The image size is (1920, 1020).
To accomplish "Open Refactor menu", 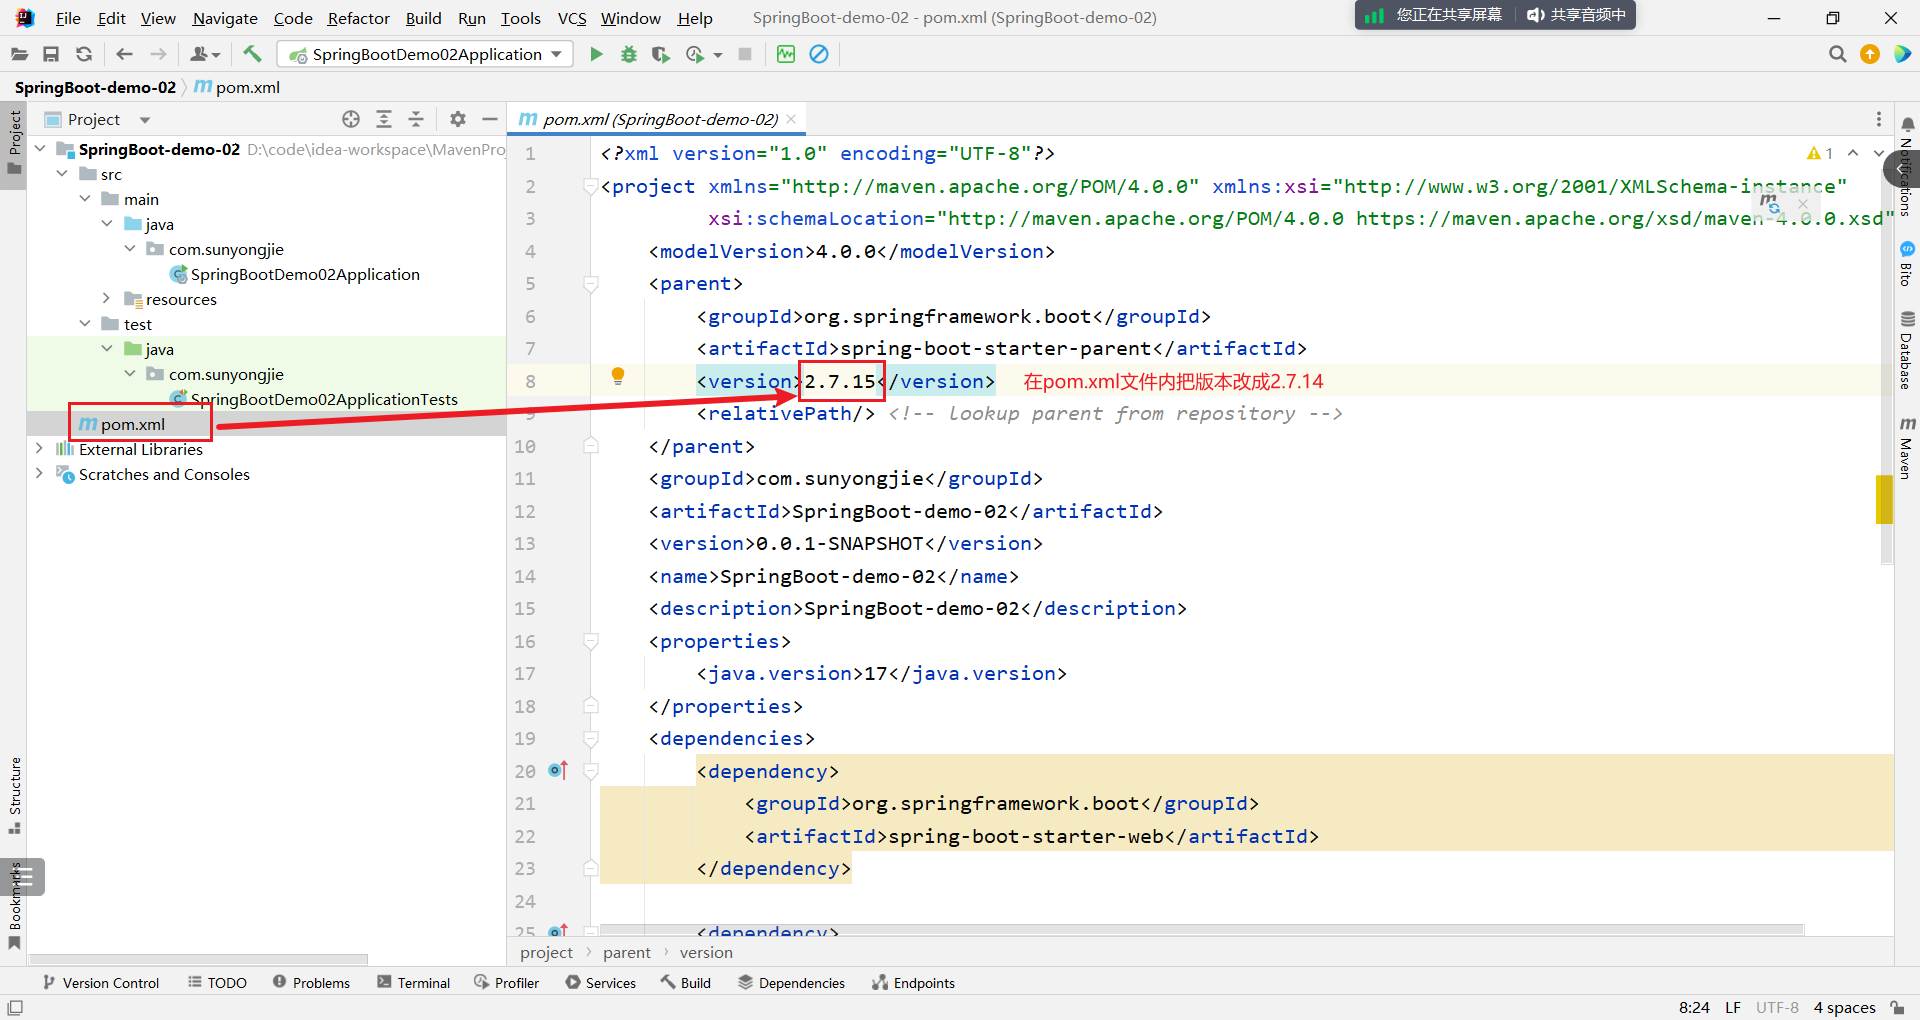I will click(358, 18).
